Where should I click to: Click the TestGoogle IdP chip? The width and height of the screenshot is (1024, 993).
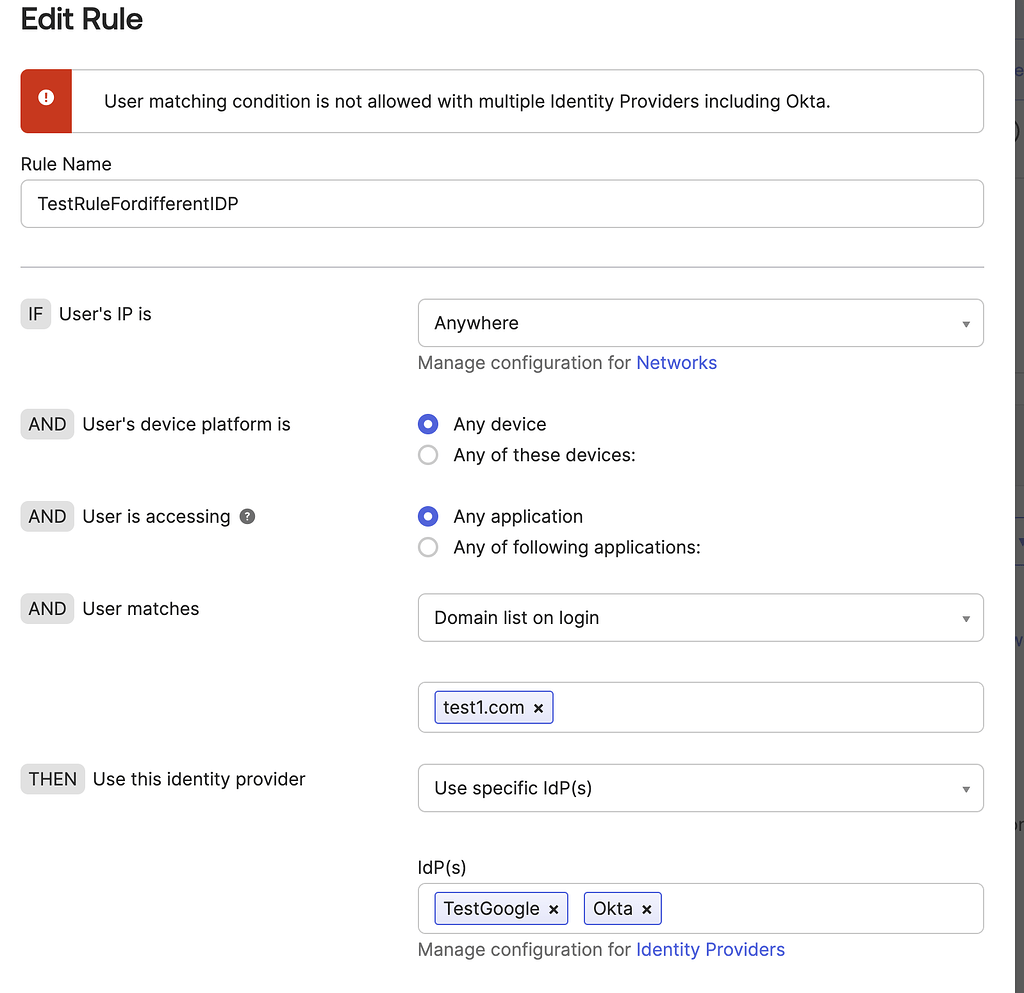[491, 909]
